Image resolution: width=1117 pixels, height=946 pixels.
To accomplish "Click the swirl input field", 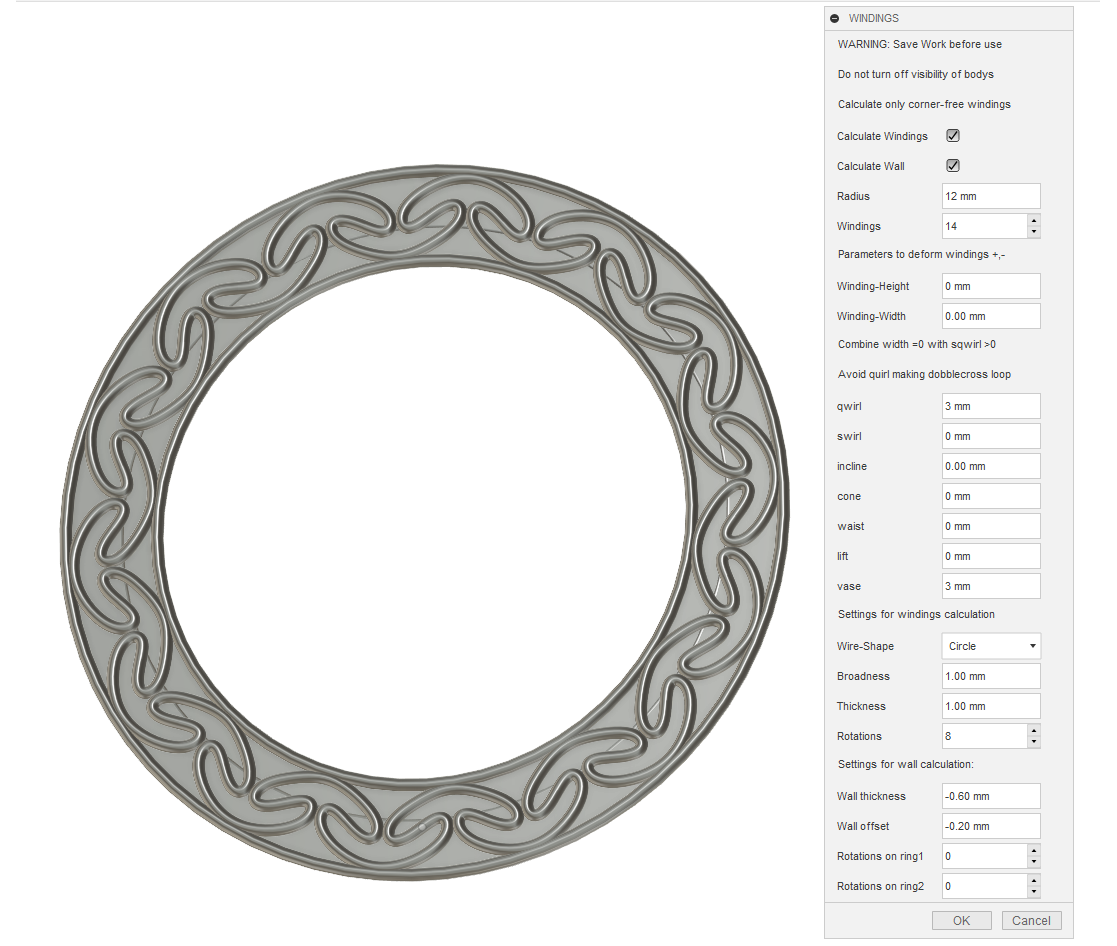I will coord(990,436).
